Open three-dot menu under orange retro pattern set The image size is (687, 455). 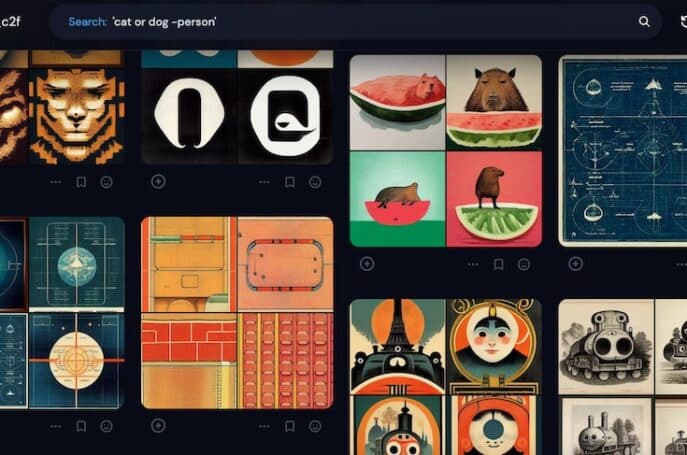[x=264, y=426]
